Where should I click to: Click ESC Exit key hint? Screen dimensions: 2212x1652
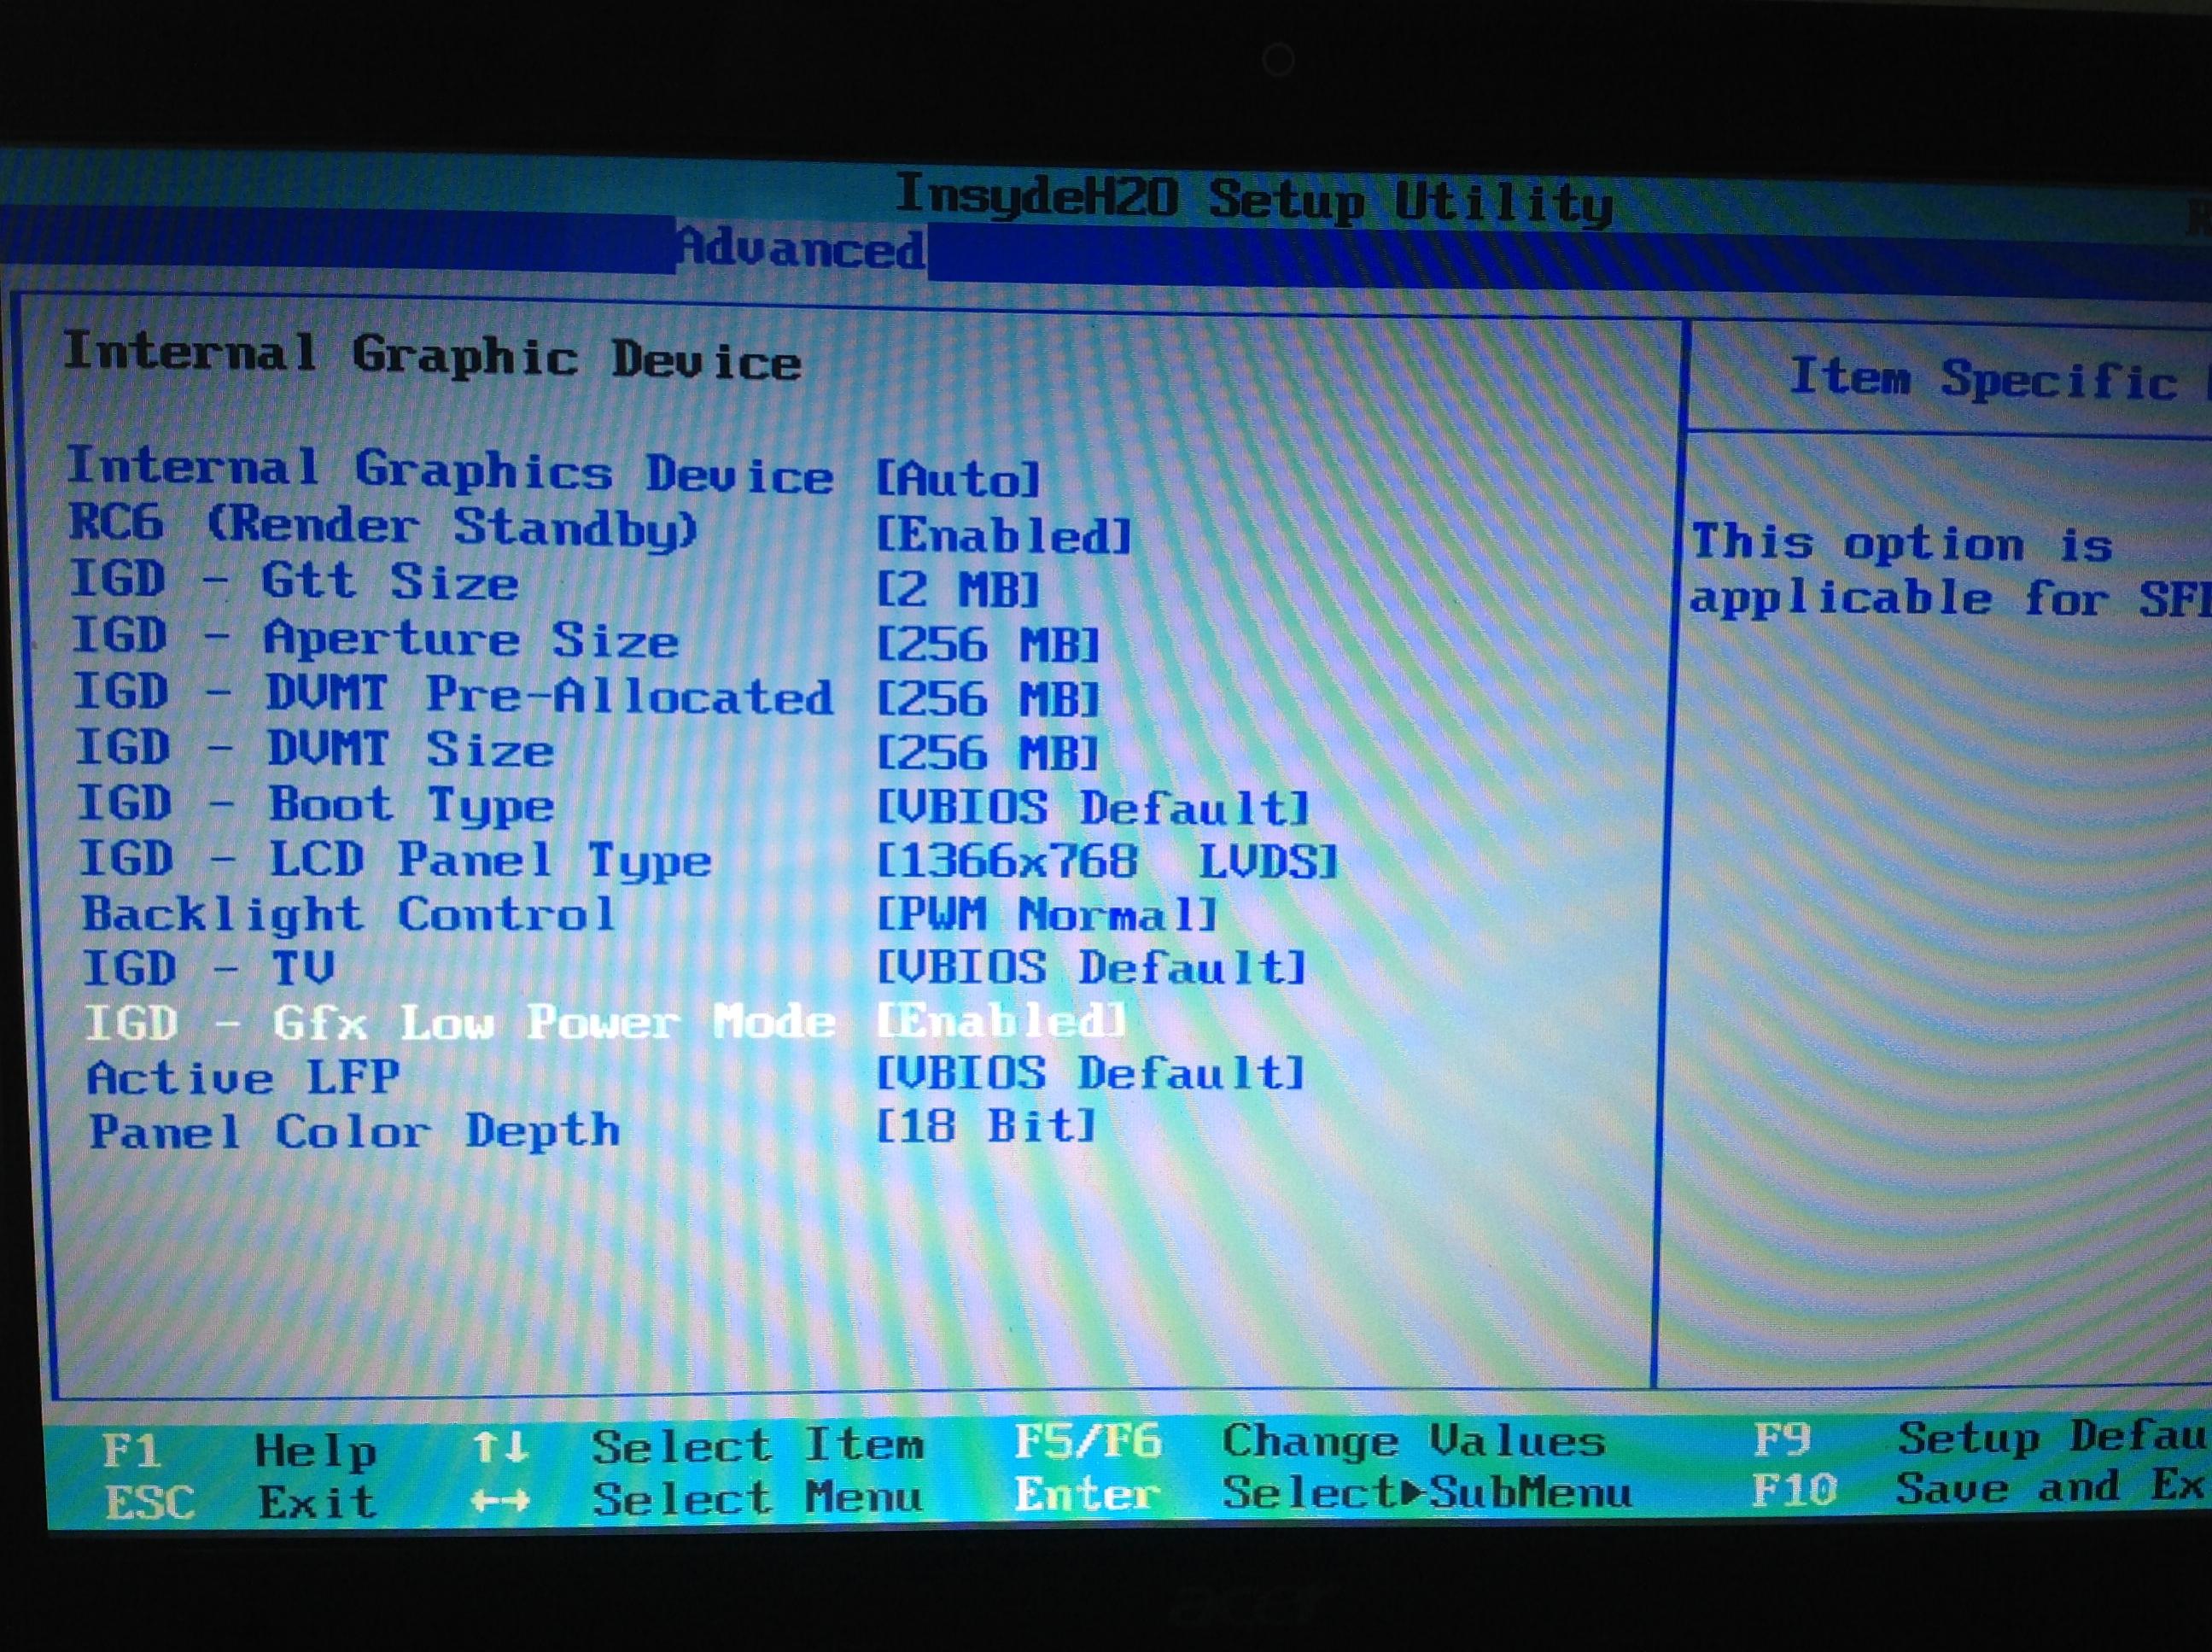(150, 1502)
